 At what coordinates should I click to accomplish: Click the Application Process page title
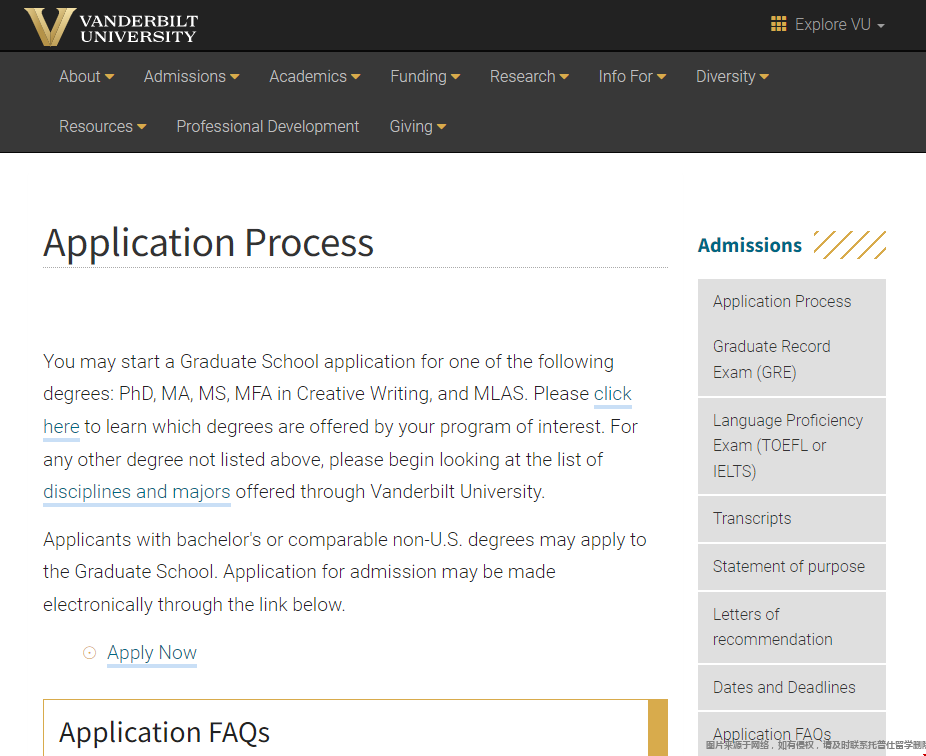[x=208, y=243]
